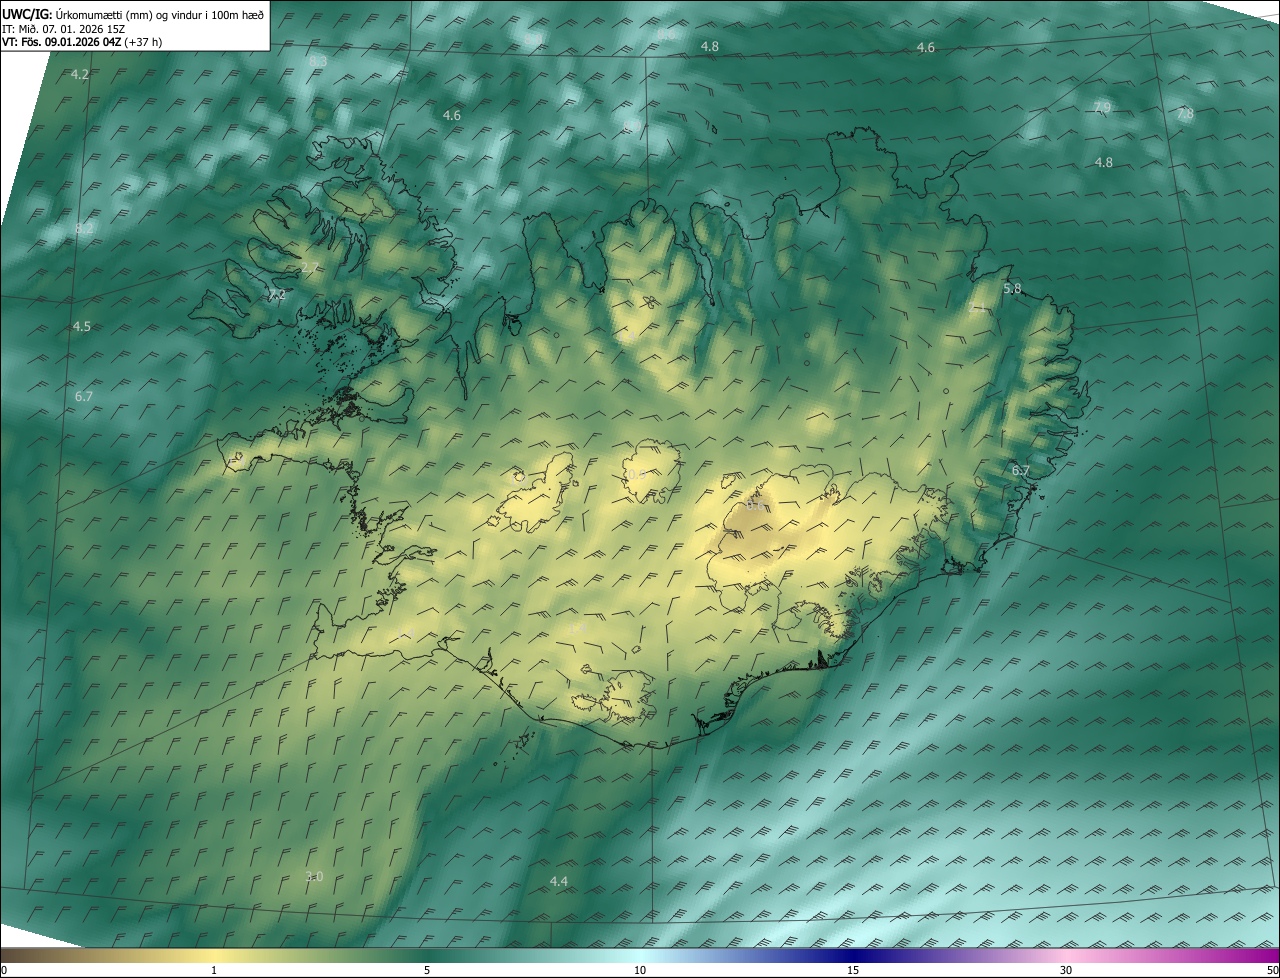Screen dimensions: 1280x978
Task: Click the 4.5 value label on the map
Action: coord(81,326)
